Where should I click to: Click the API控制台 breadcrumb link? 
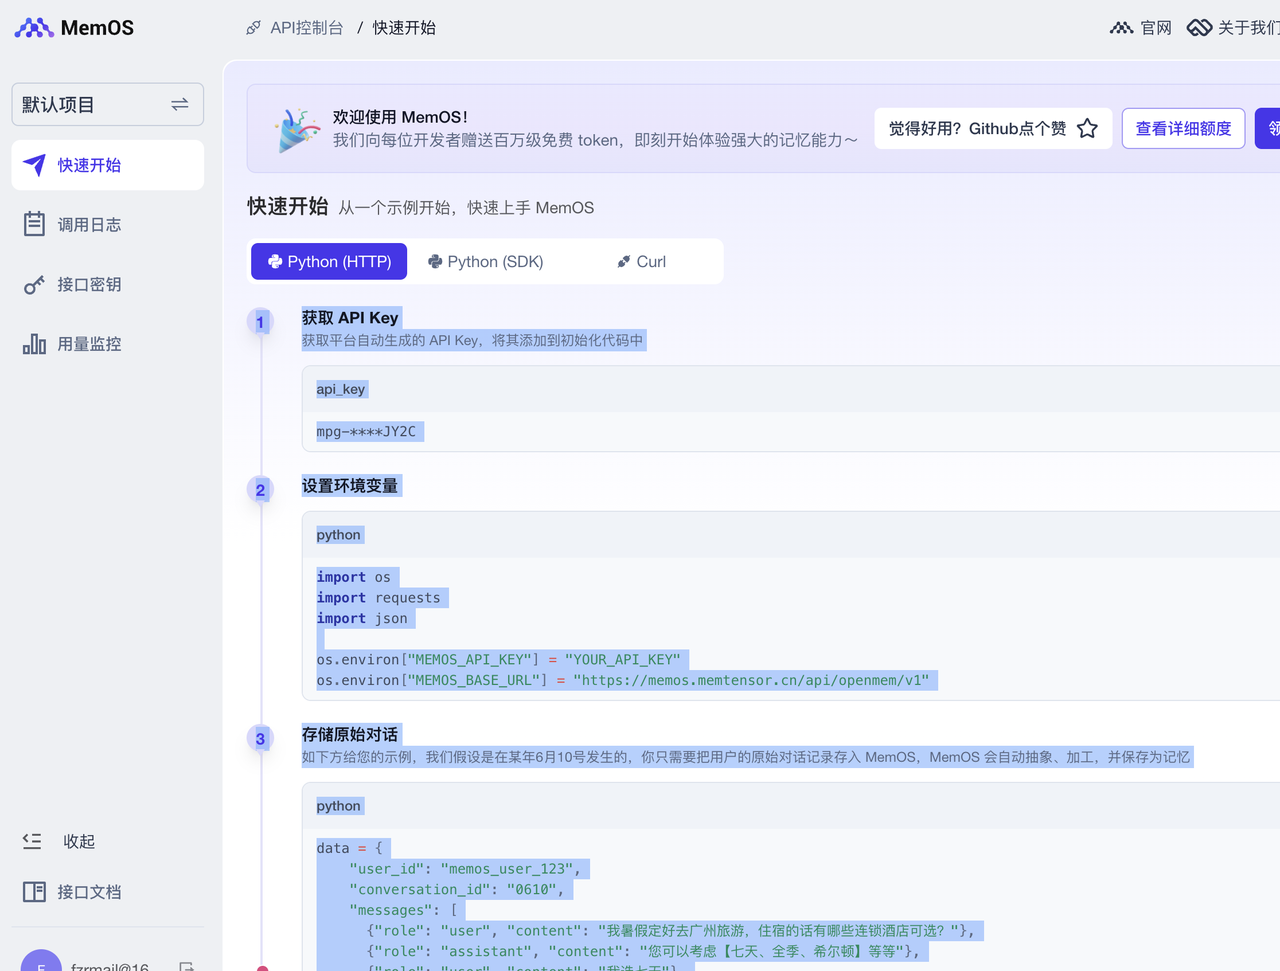coord(307,28)
